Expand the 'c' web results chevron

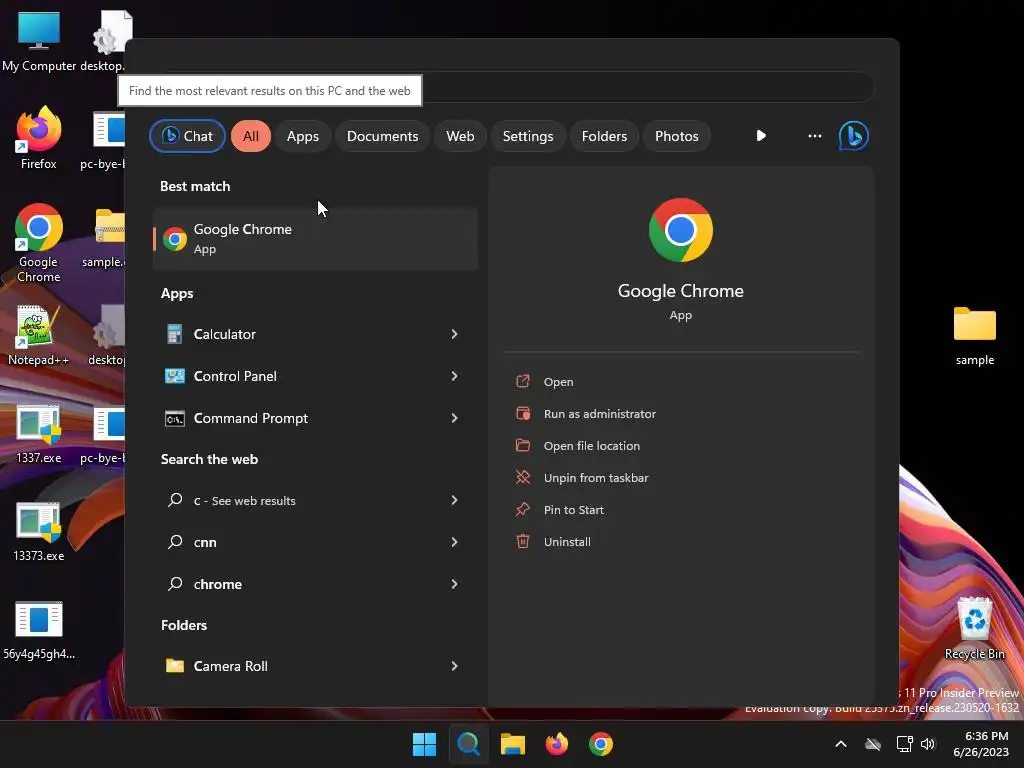click(x=455, y=500)
